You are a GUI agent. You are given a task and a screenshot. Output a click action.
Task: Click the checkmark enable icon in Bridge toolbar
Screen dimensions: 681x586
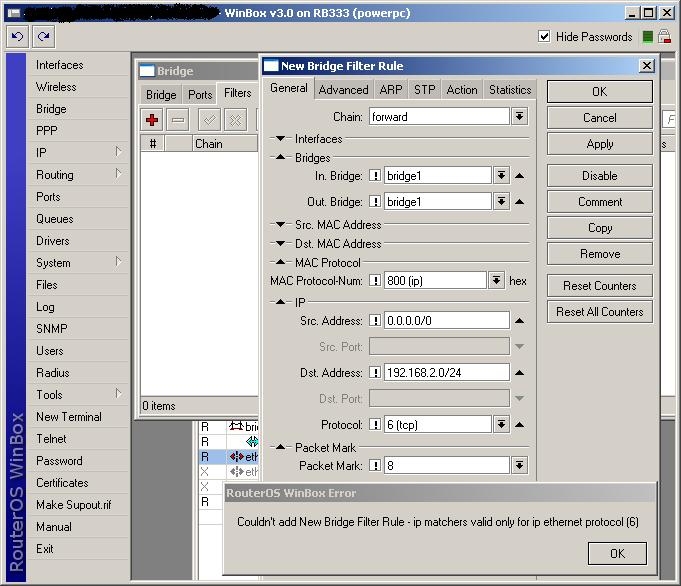[x=209, y=120]
